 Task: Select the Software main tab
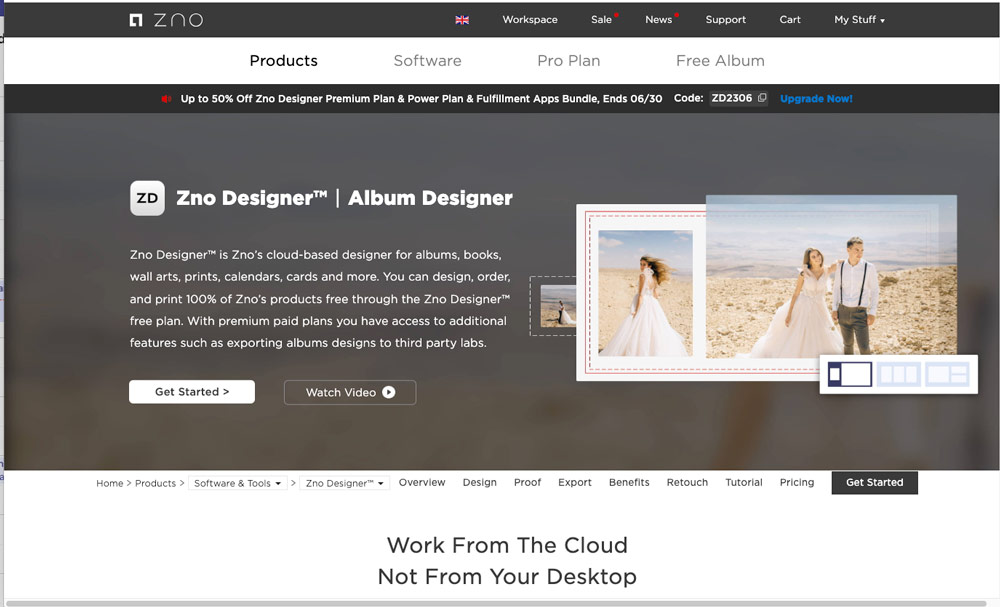coord(427,61)
